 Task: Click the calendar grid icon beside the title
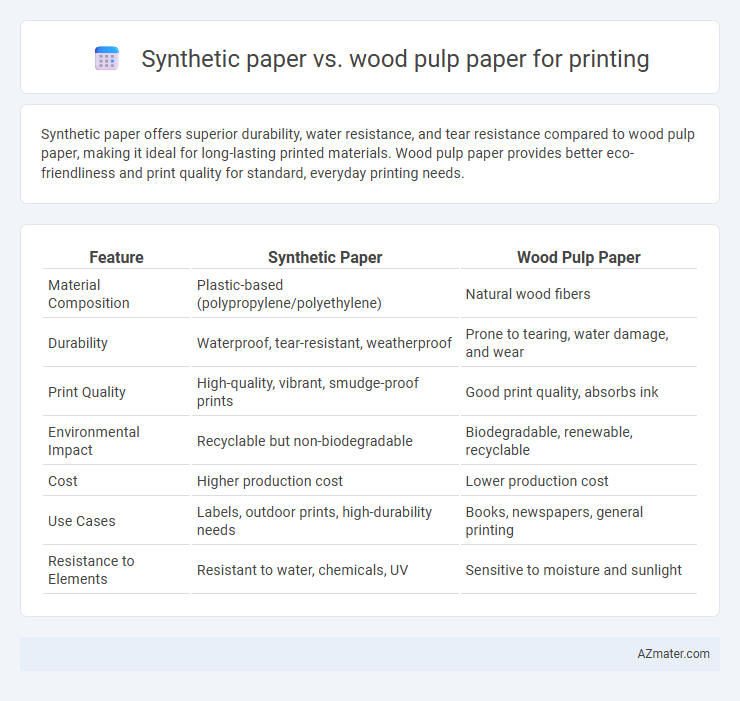pos(107,59)
